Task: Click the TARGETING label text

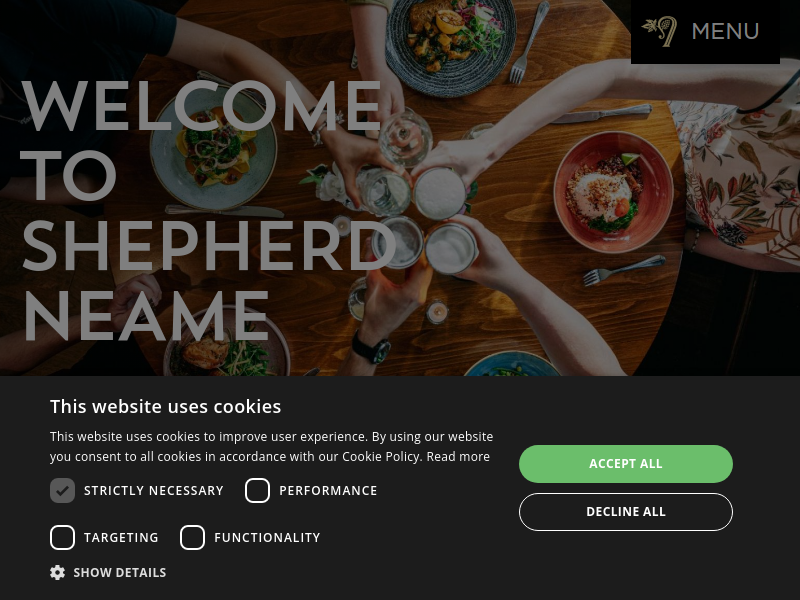Action: click(121, 538)
